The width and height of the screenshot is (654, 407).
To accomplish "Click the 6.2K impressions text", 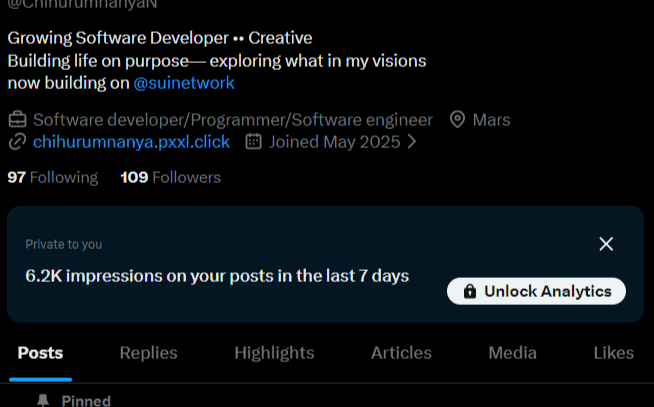I will pos(217,276).
